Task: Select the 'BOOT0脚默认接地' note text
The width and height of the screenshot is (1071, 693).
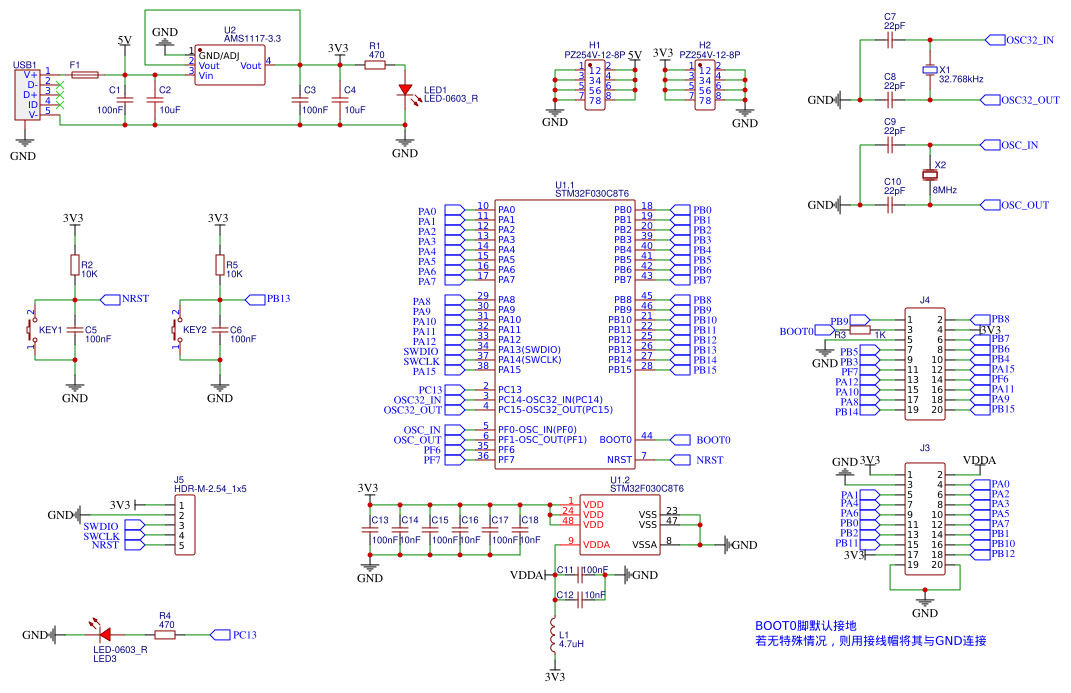Action: [805, 625]
